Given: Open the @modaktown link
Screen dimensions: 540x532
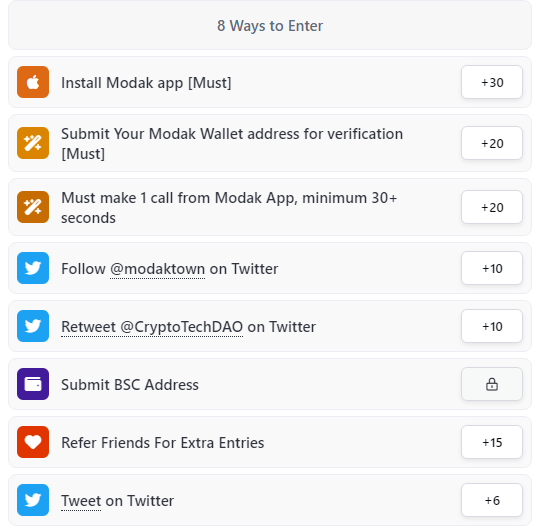Looking at the screenshot, I should (158, 269).
